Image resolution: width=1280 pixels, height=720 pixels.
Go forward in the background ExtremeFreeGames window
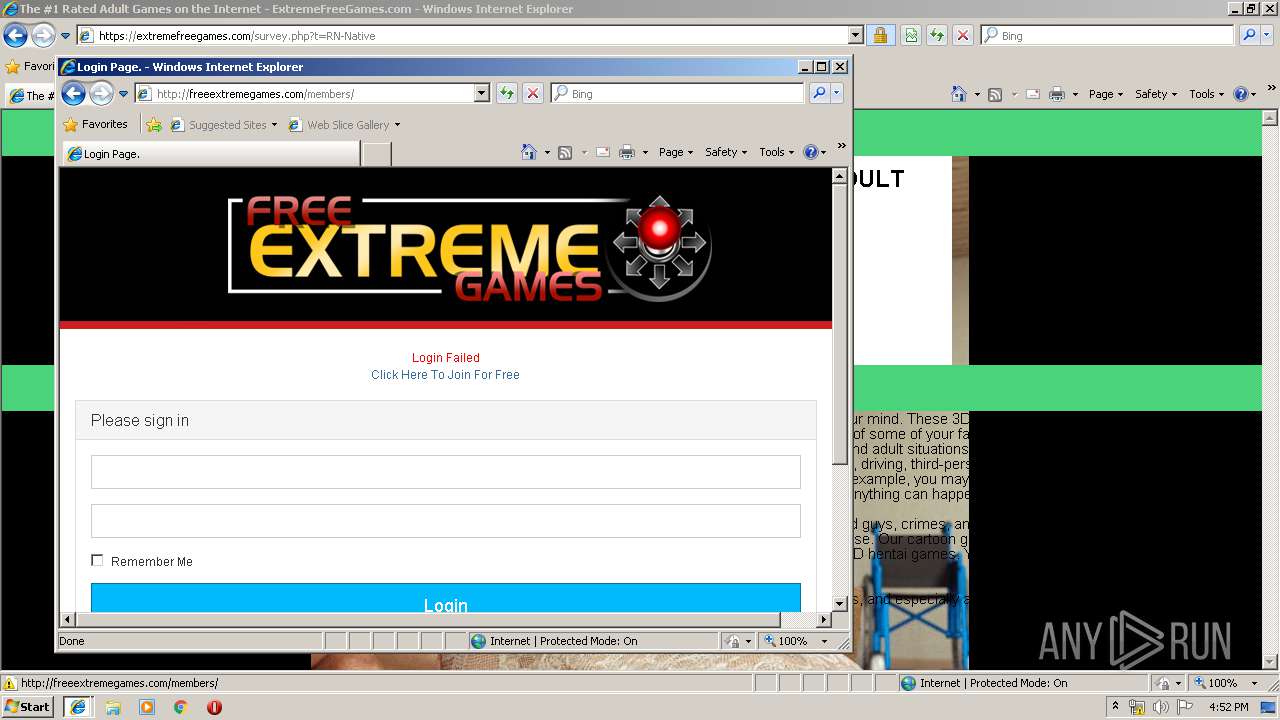pyautogui.click(x=43, y=36)
